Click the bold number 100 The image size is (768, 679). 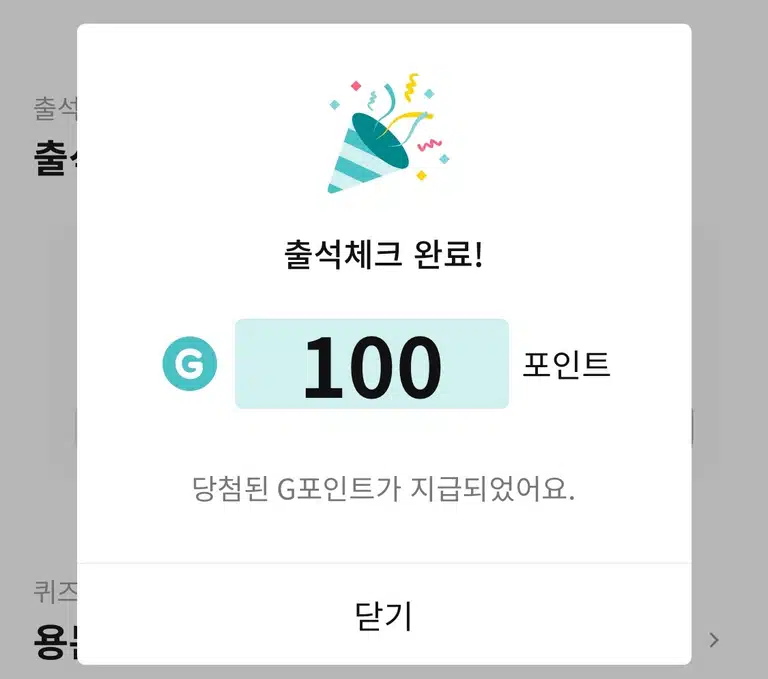(372, 367)
